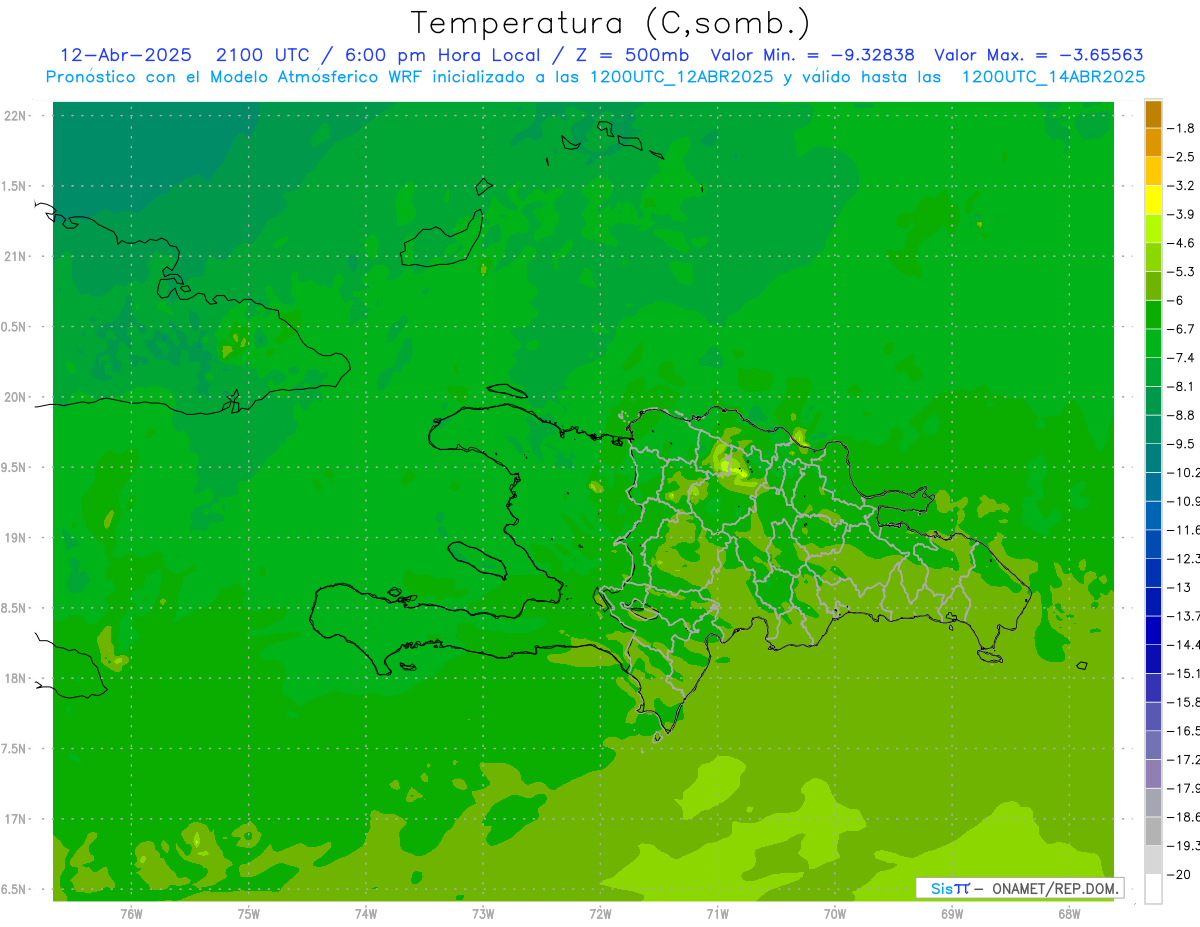Click the 76W longitude axis label
1200x927 pixels.
pyautogui.click(x=131, y=914)
